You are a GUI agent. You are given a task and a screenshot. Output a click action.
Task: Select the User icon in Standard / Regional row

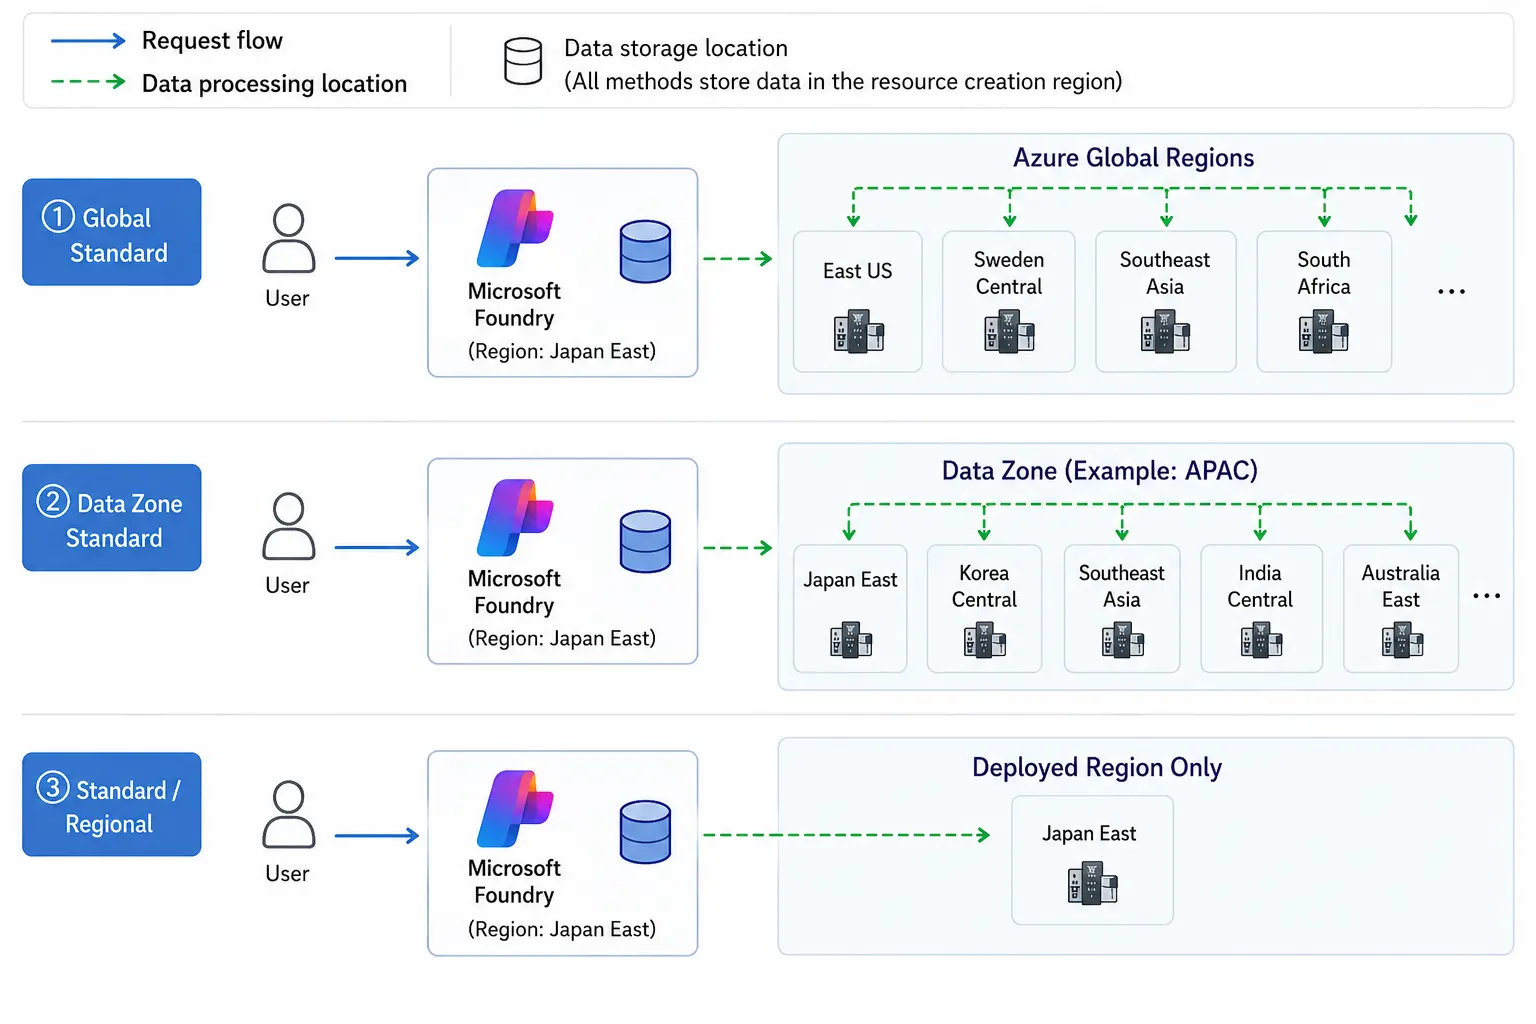tap(288, 815)
